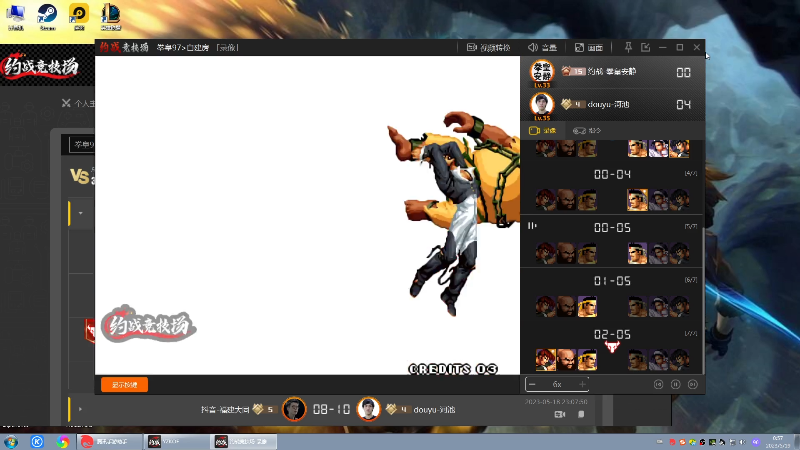Click the playing indicator beside 00-05 round
The height and width of the screenshot is (450, 800).
[532, 226]
